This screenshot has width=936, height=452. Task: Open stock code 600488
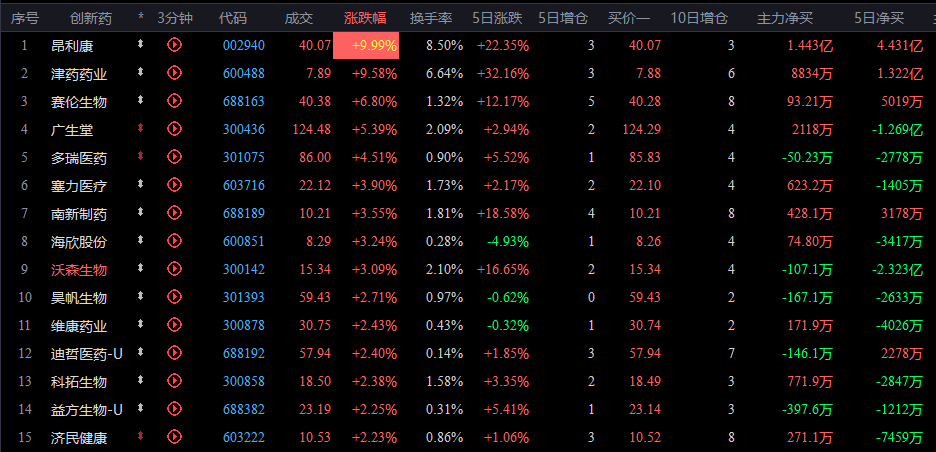[244, 73]
